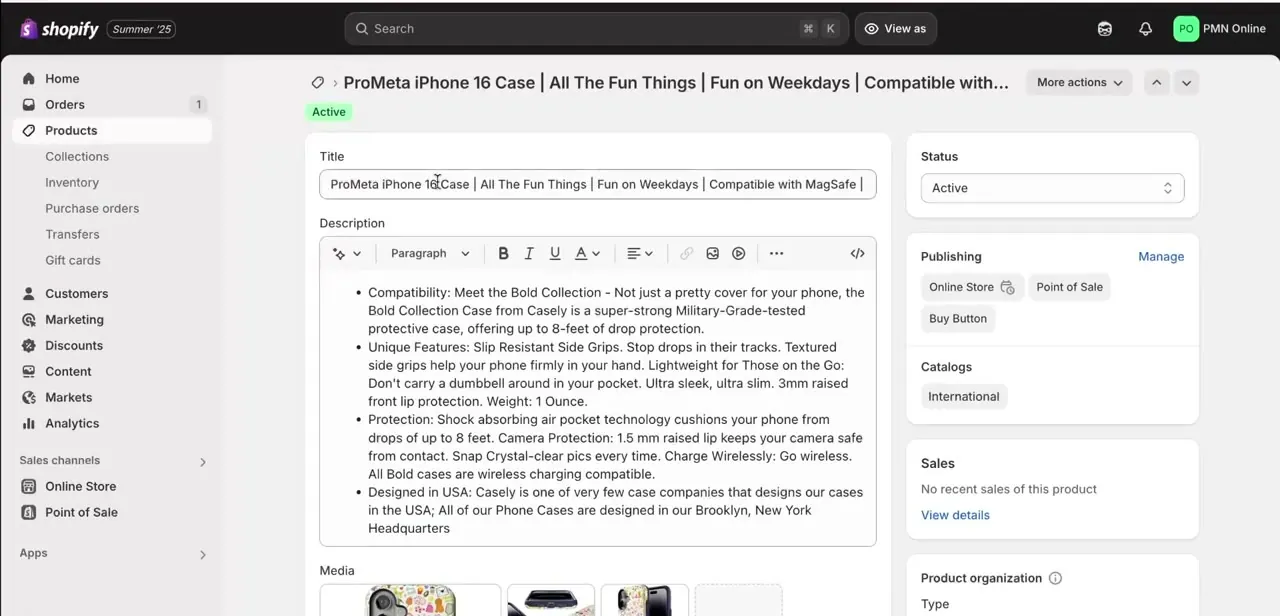Open the notifications bell
1280x616 pixels.
[x=1146, y=29]
